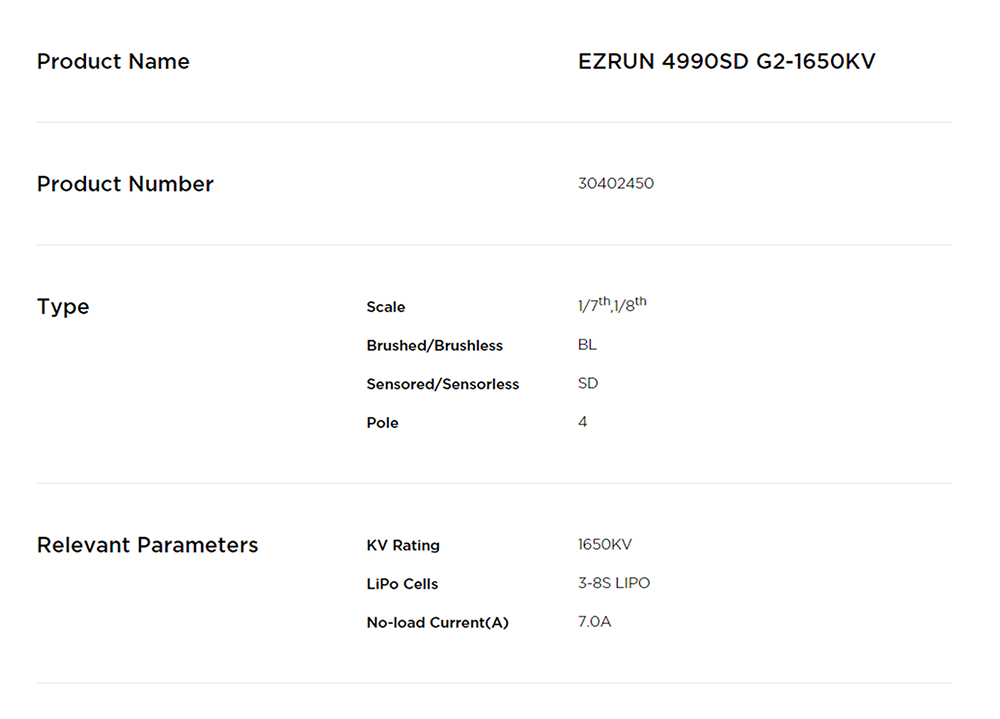The height and width of the screenshot is (719, 1000).
Task: Select the 3-8S LIPO value
Action: (x=614, y=583)
